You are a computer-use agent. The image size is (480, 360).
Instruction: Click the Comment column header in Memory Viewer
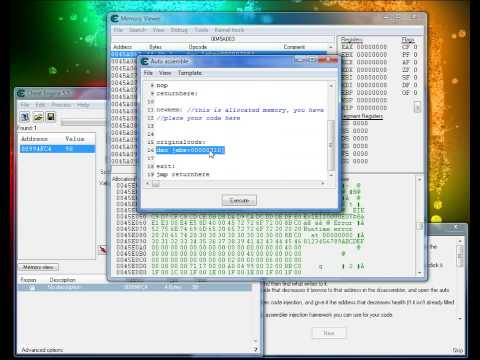point(294,47)
